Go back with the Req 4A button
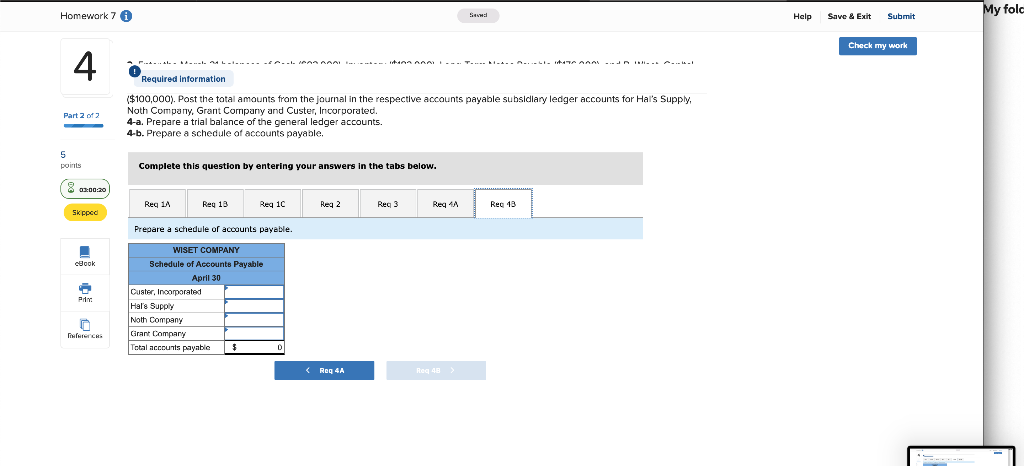Viewport: 1024px width, 466px height. coord(324,371)
